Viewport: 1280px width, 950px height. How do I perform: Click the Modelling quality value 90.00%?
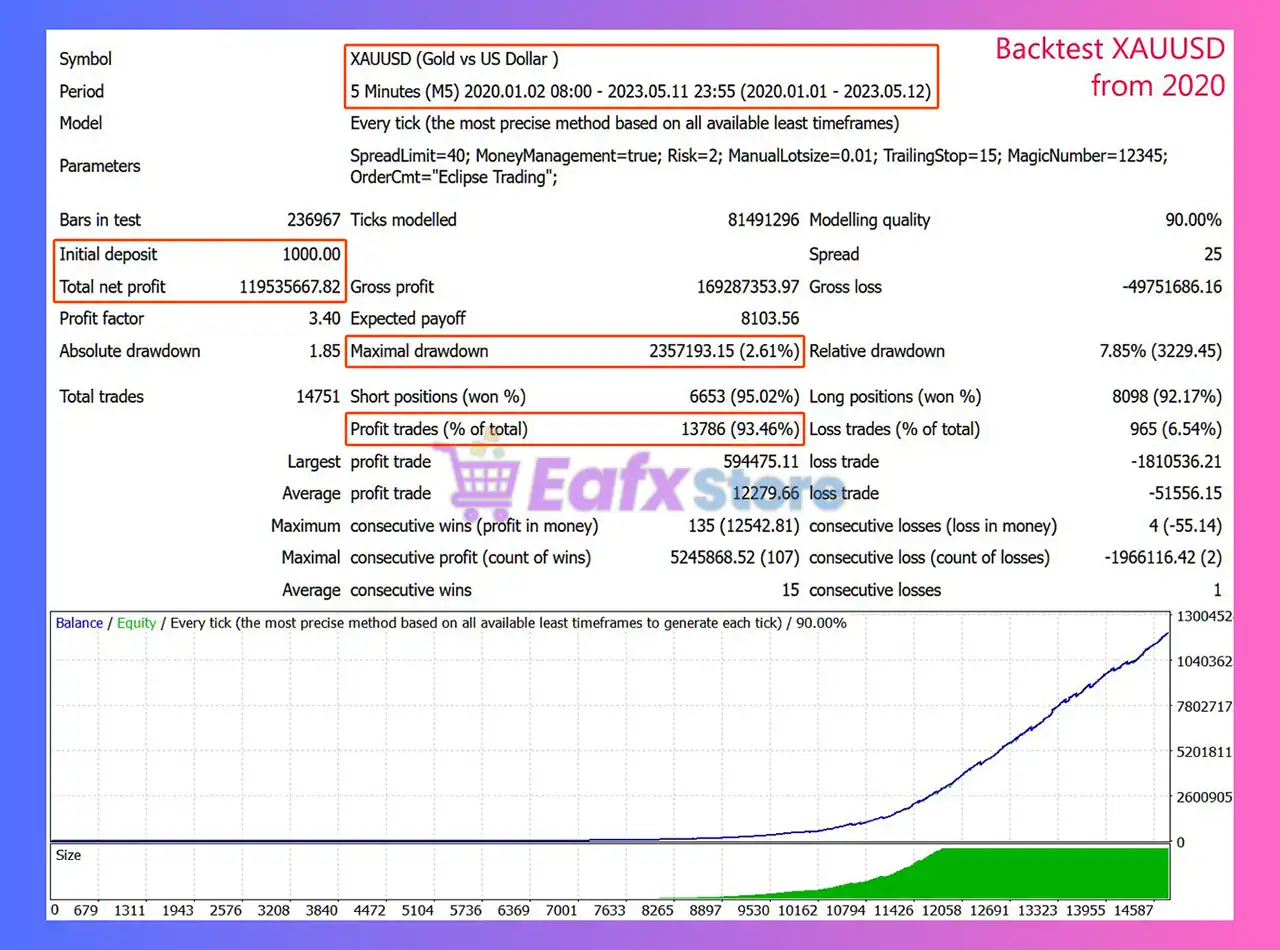point(1192,220)
